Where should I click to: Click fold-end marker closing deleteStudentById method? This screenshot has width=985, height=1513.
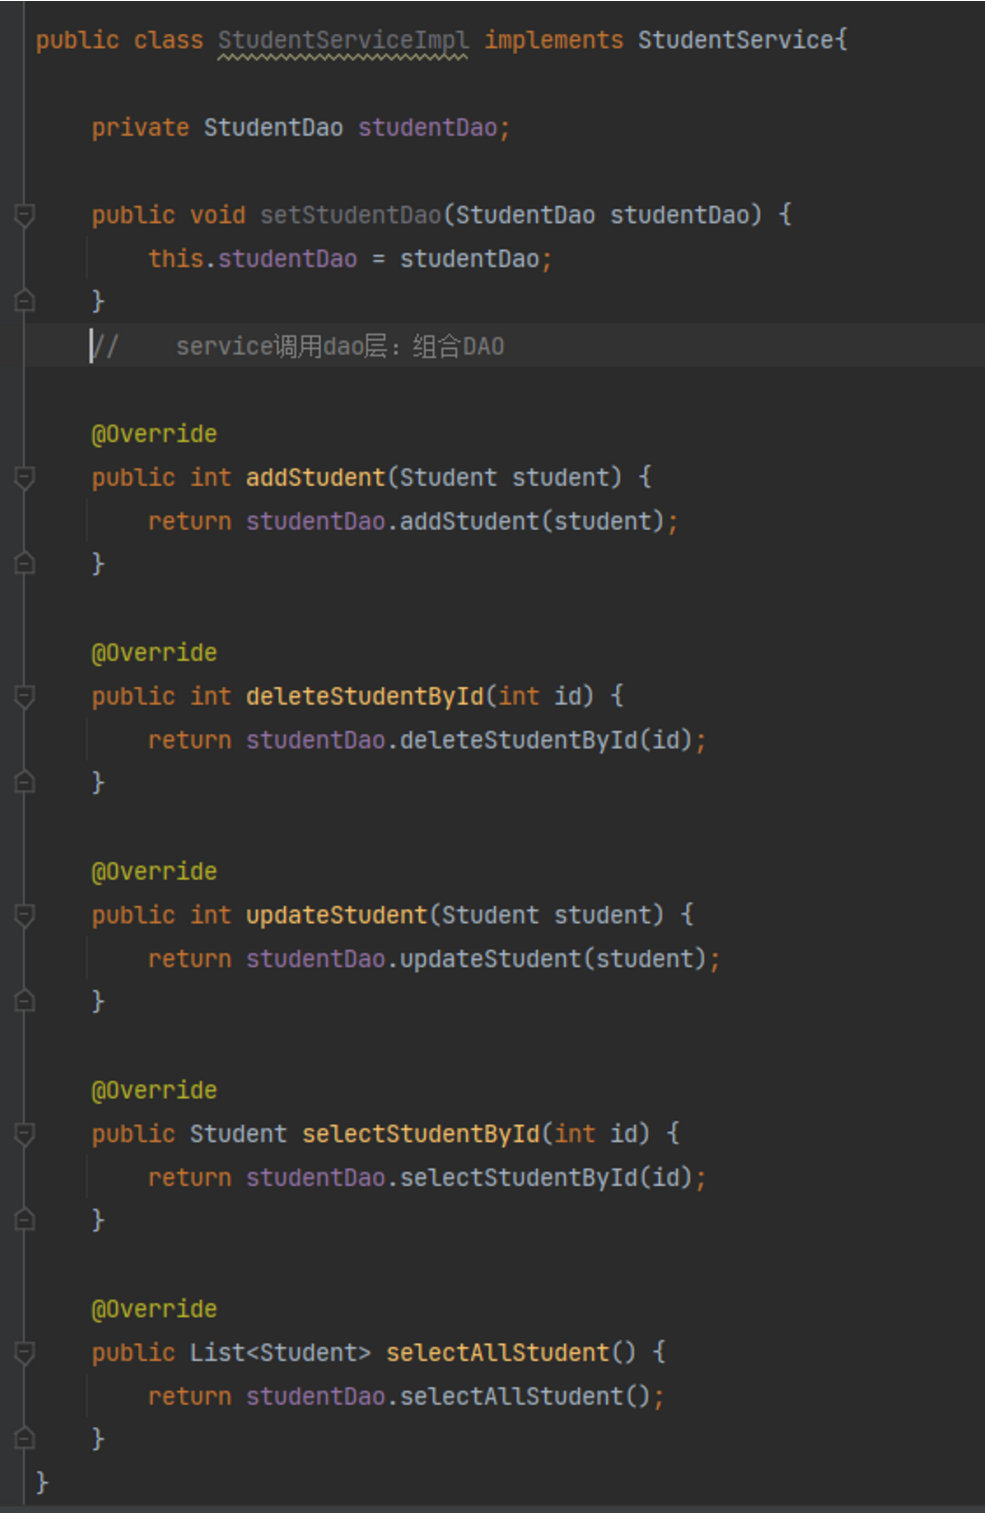(x=25, y=782)
